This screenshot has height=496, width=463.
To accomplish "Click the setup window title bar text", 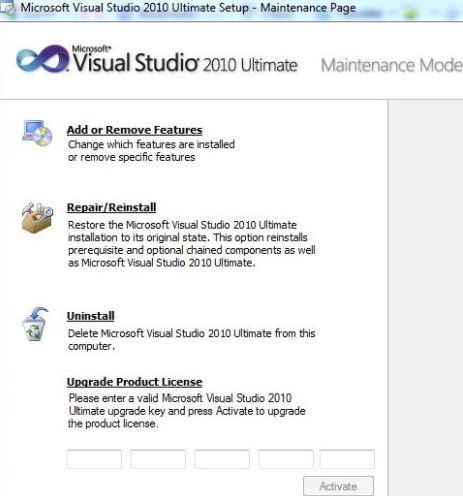I will [x=188, y=8].
